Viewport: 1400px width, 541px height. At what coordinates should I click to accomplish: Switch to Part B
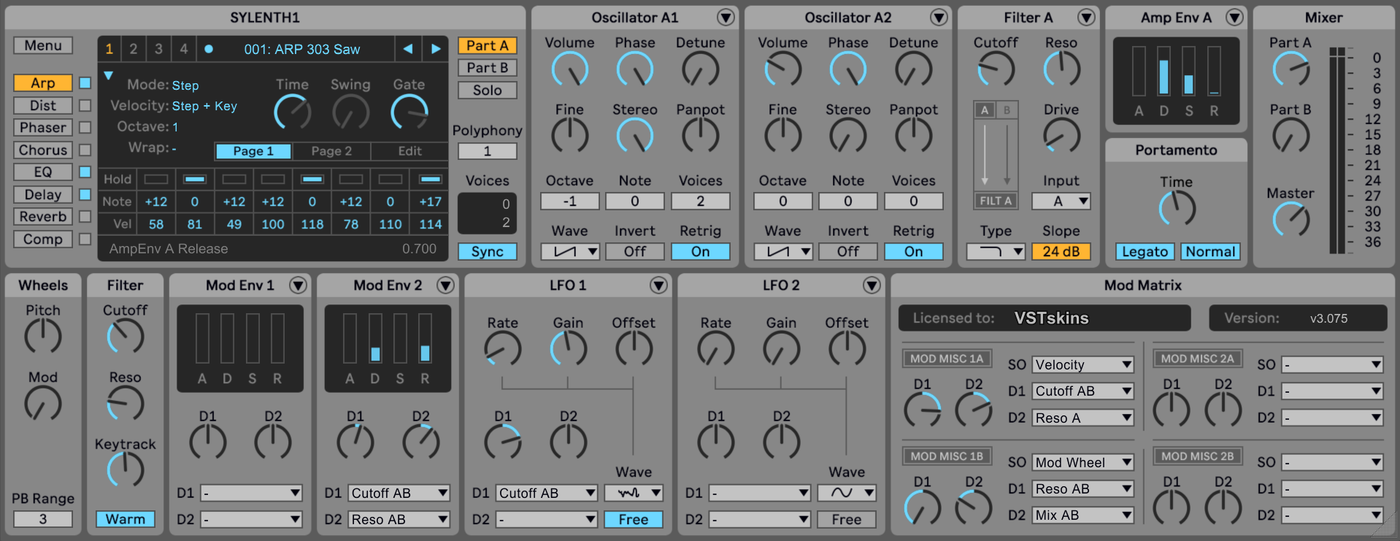(x=487, y=67)
